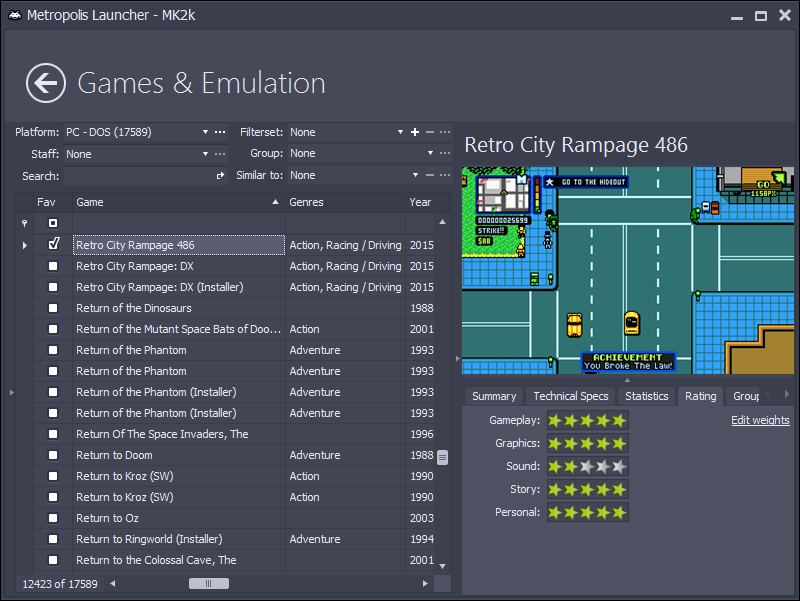The image size is (800, 601).
Task: Switch to the Summary tab
Action: (x=494, y=396)
